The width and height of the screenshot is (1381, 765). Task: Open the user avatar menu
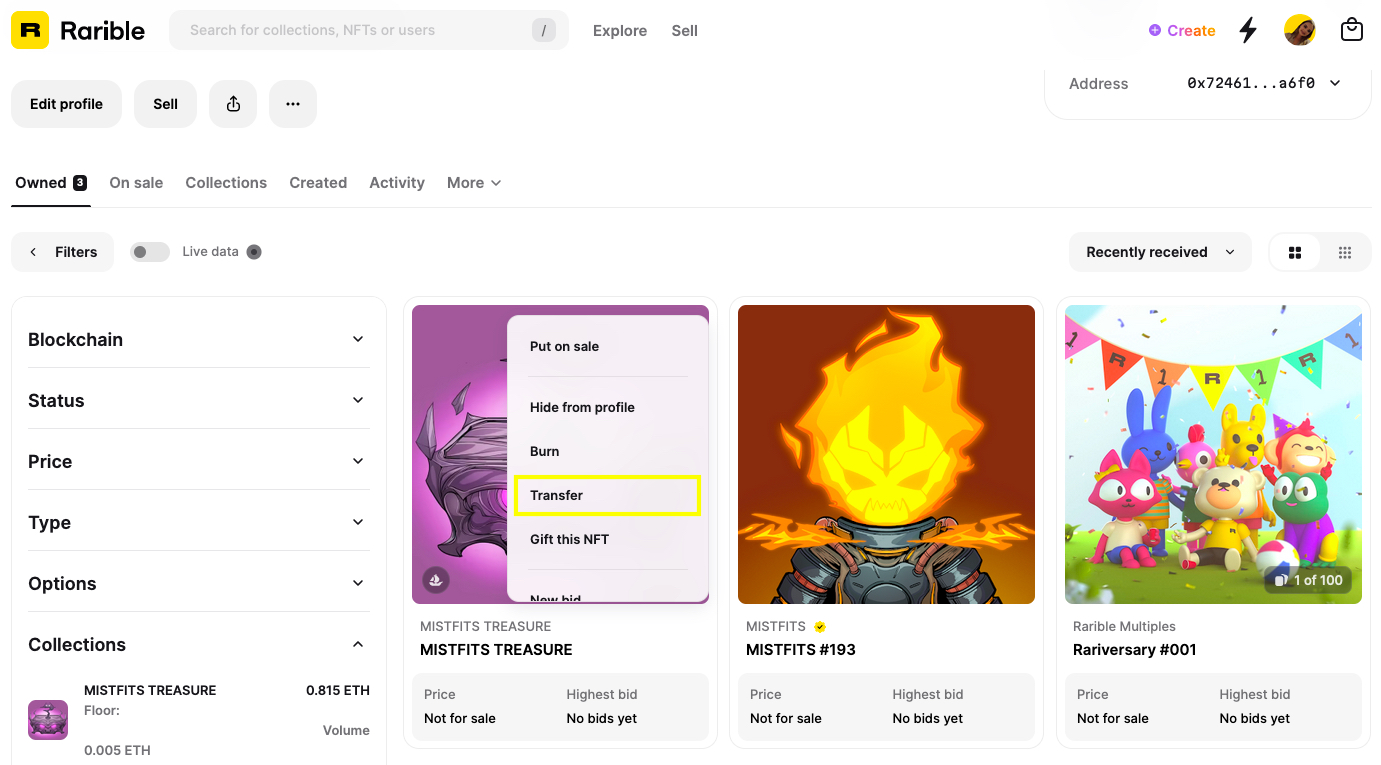1300,30
